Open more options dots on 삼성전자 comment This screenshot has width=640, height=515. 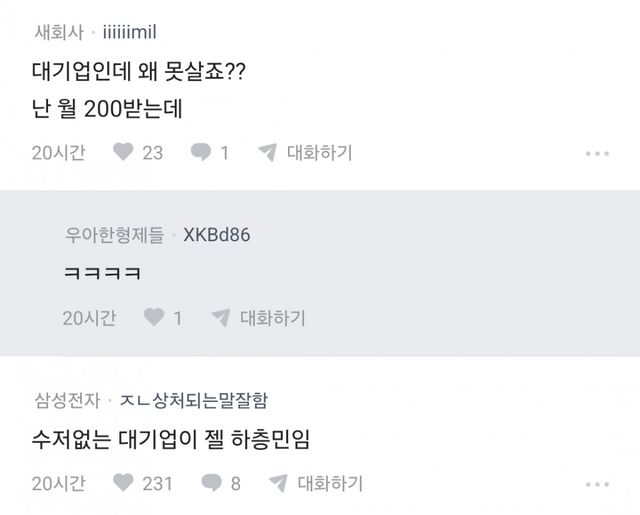(x=597, y=484)
